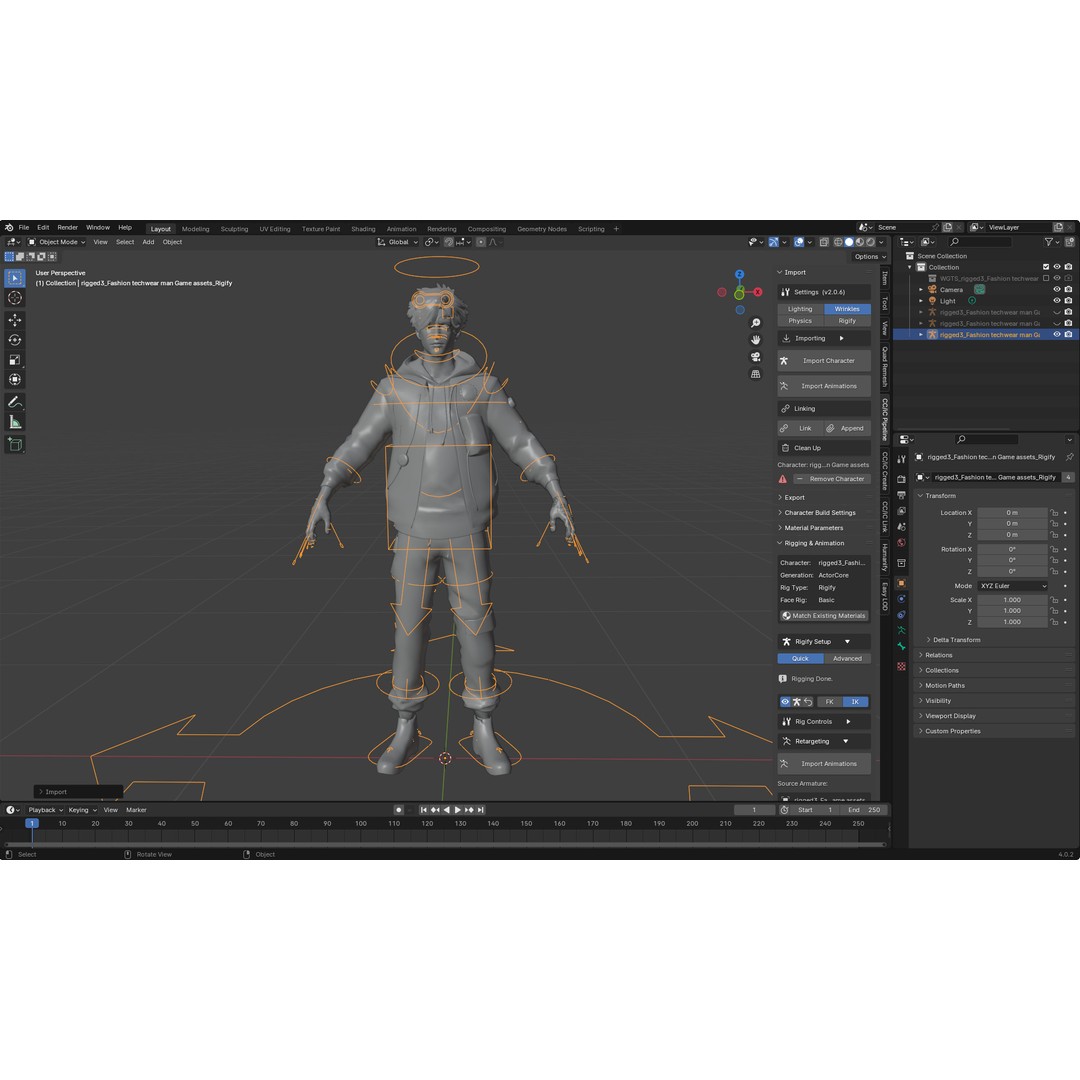Toggle the Collection exclude checkbox in the Outliner

tap(1046, 267)
